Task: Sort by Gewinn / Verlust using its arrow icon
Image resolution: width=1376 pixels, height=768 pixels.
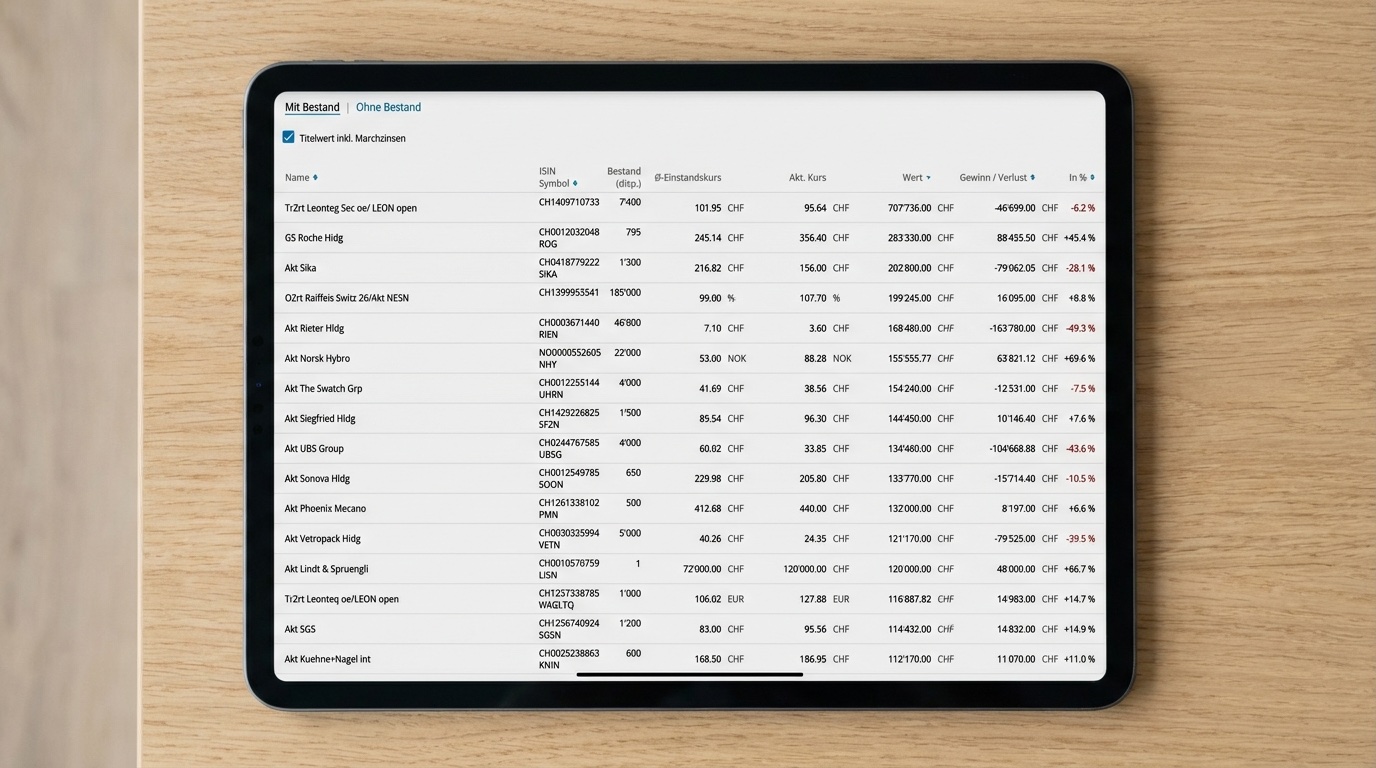Action: click(x=1032, y=178)
